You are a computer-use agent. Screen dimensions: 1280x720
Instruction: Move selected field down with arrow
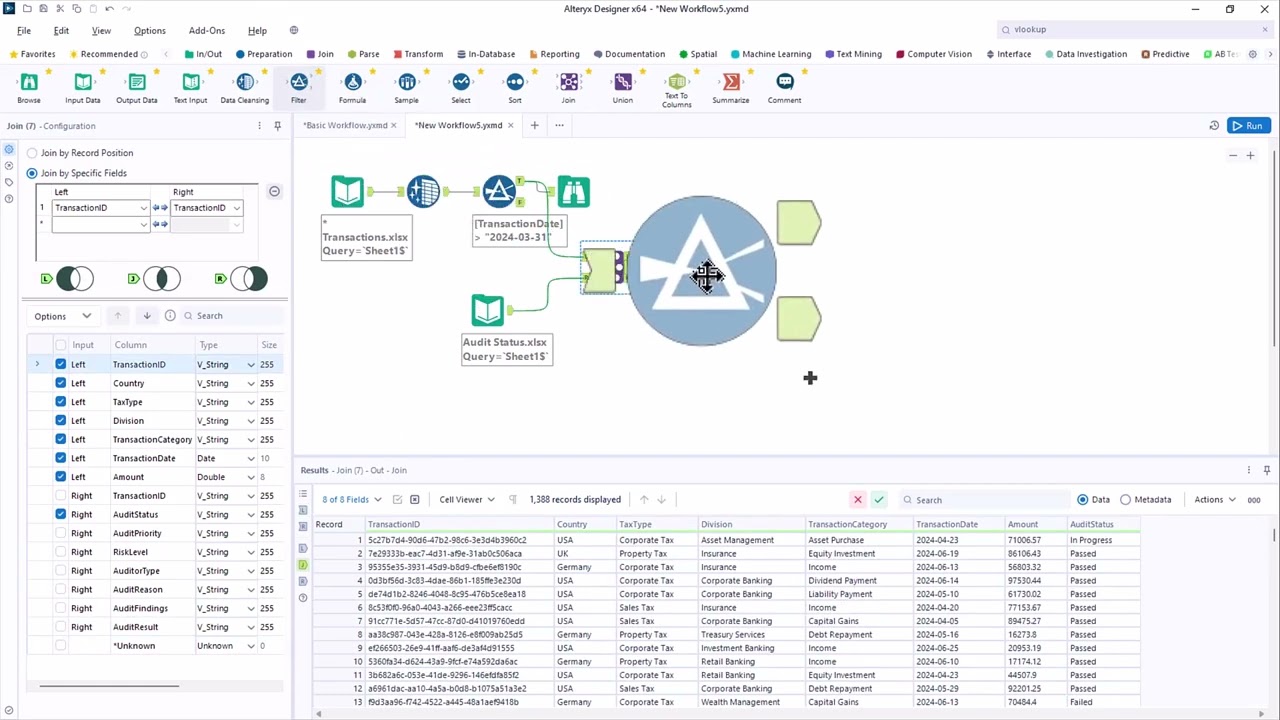tap(147, 316)
